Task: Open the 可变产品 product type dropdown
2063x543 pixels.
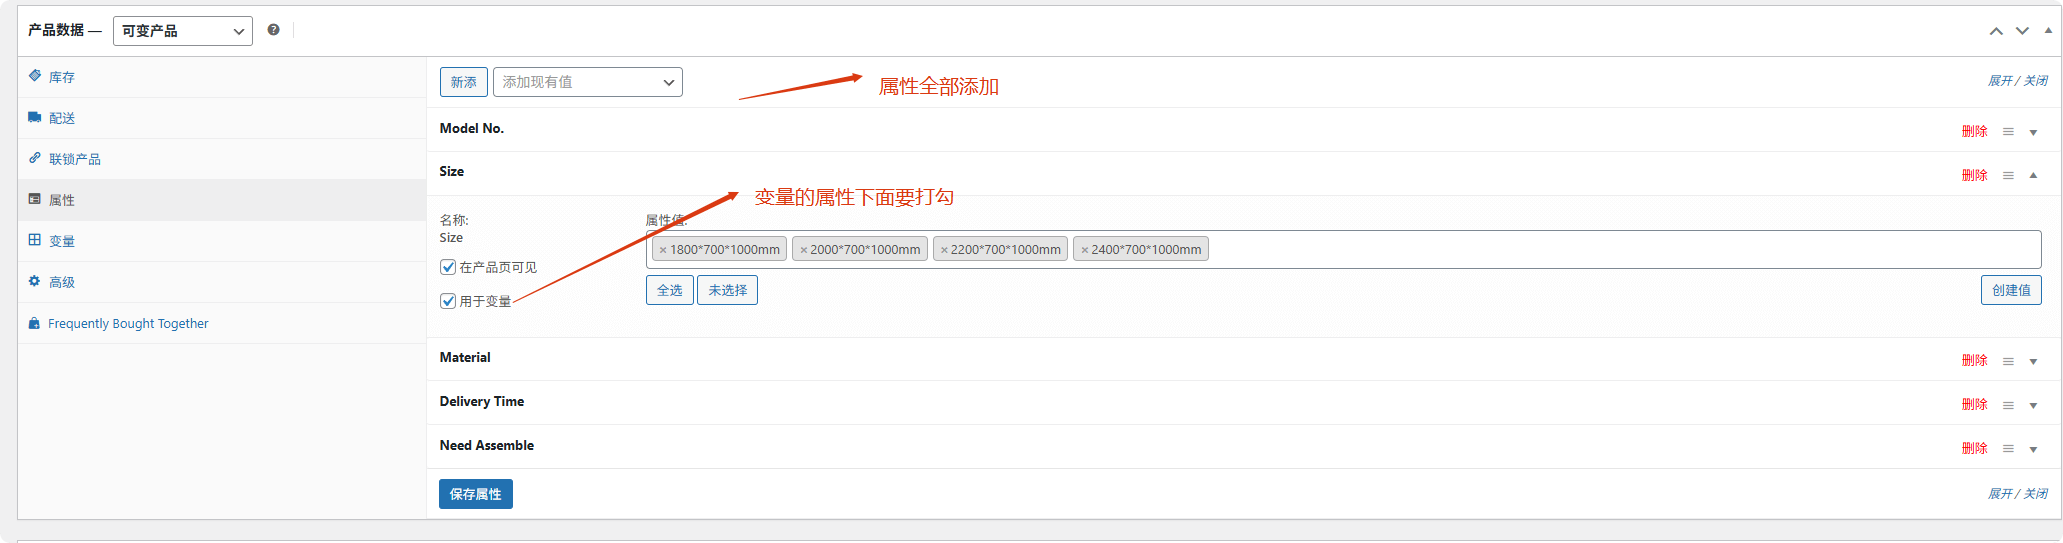Action: point(182,31)
